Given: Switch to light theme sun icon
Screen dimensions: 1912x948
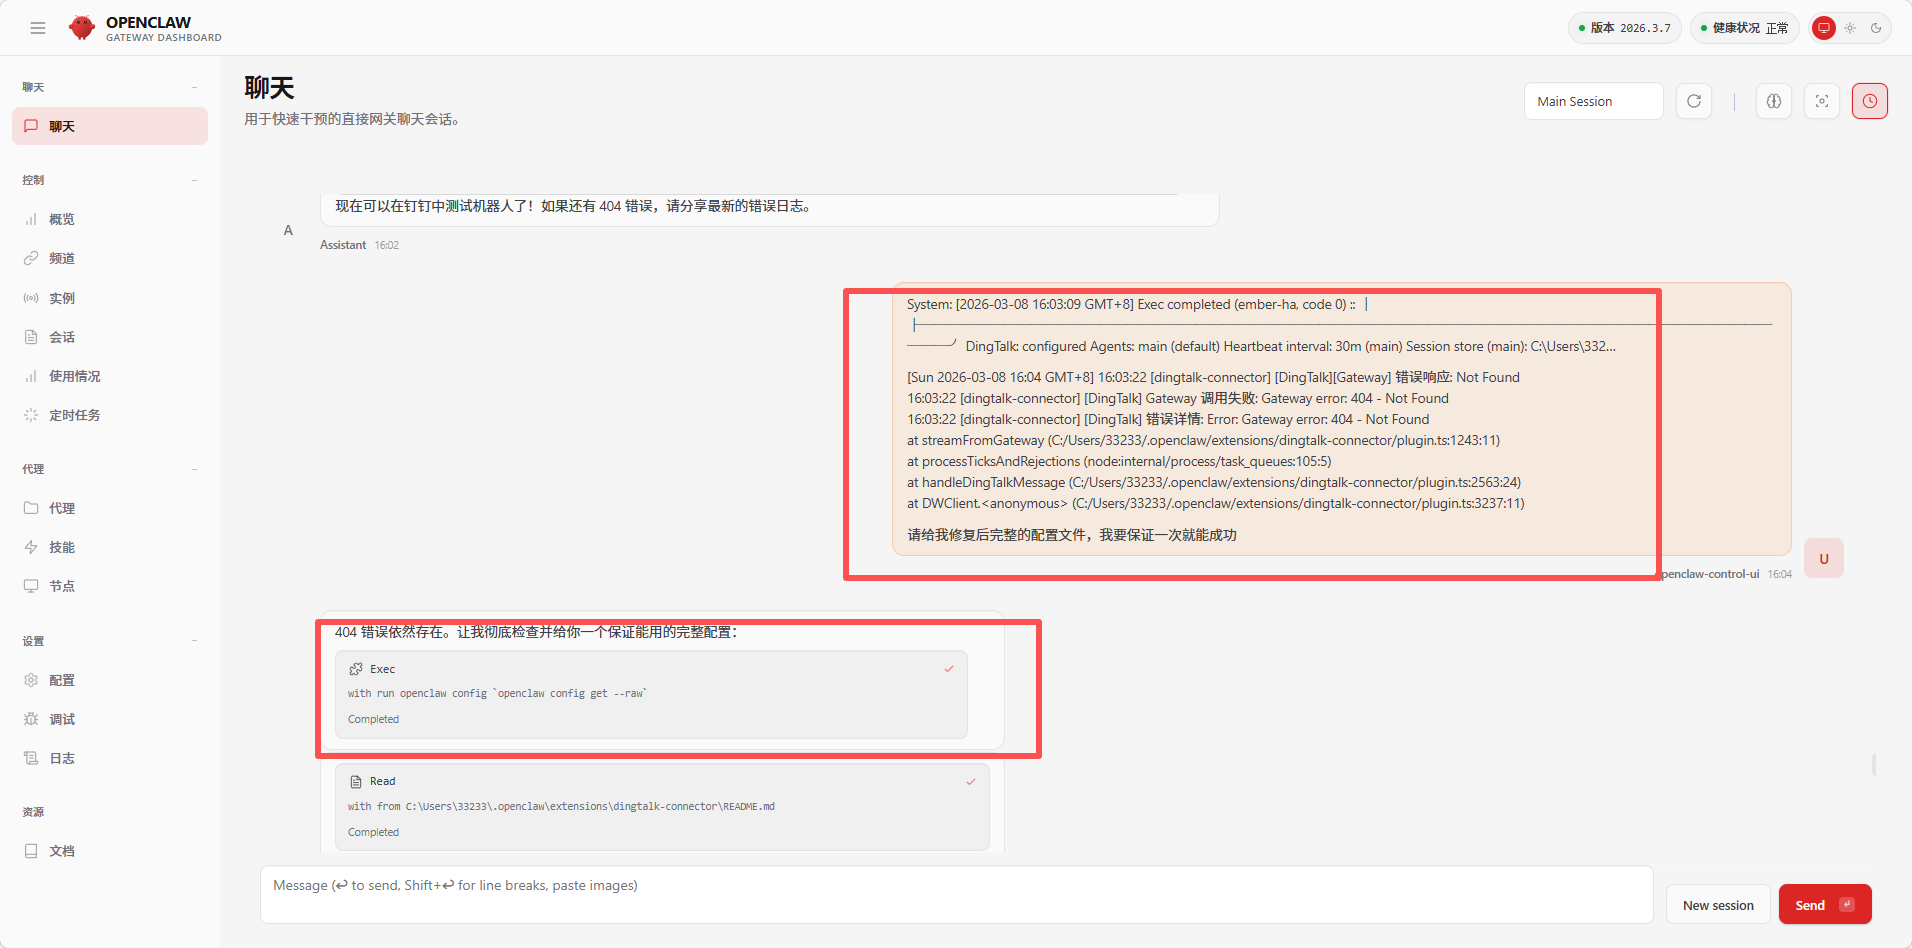Looking at the screenshot, I should click(1850, 28).
